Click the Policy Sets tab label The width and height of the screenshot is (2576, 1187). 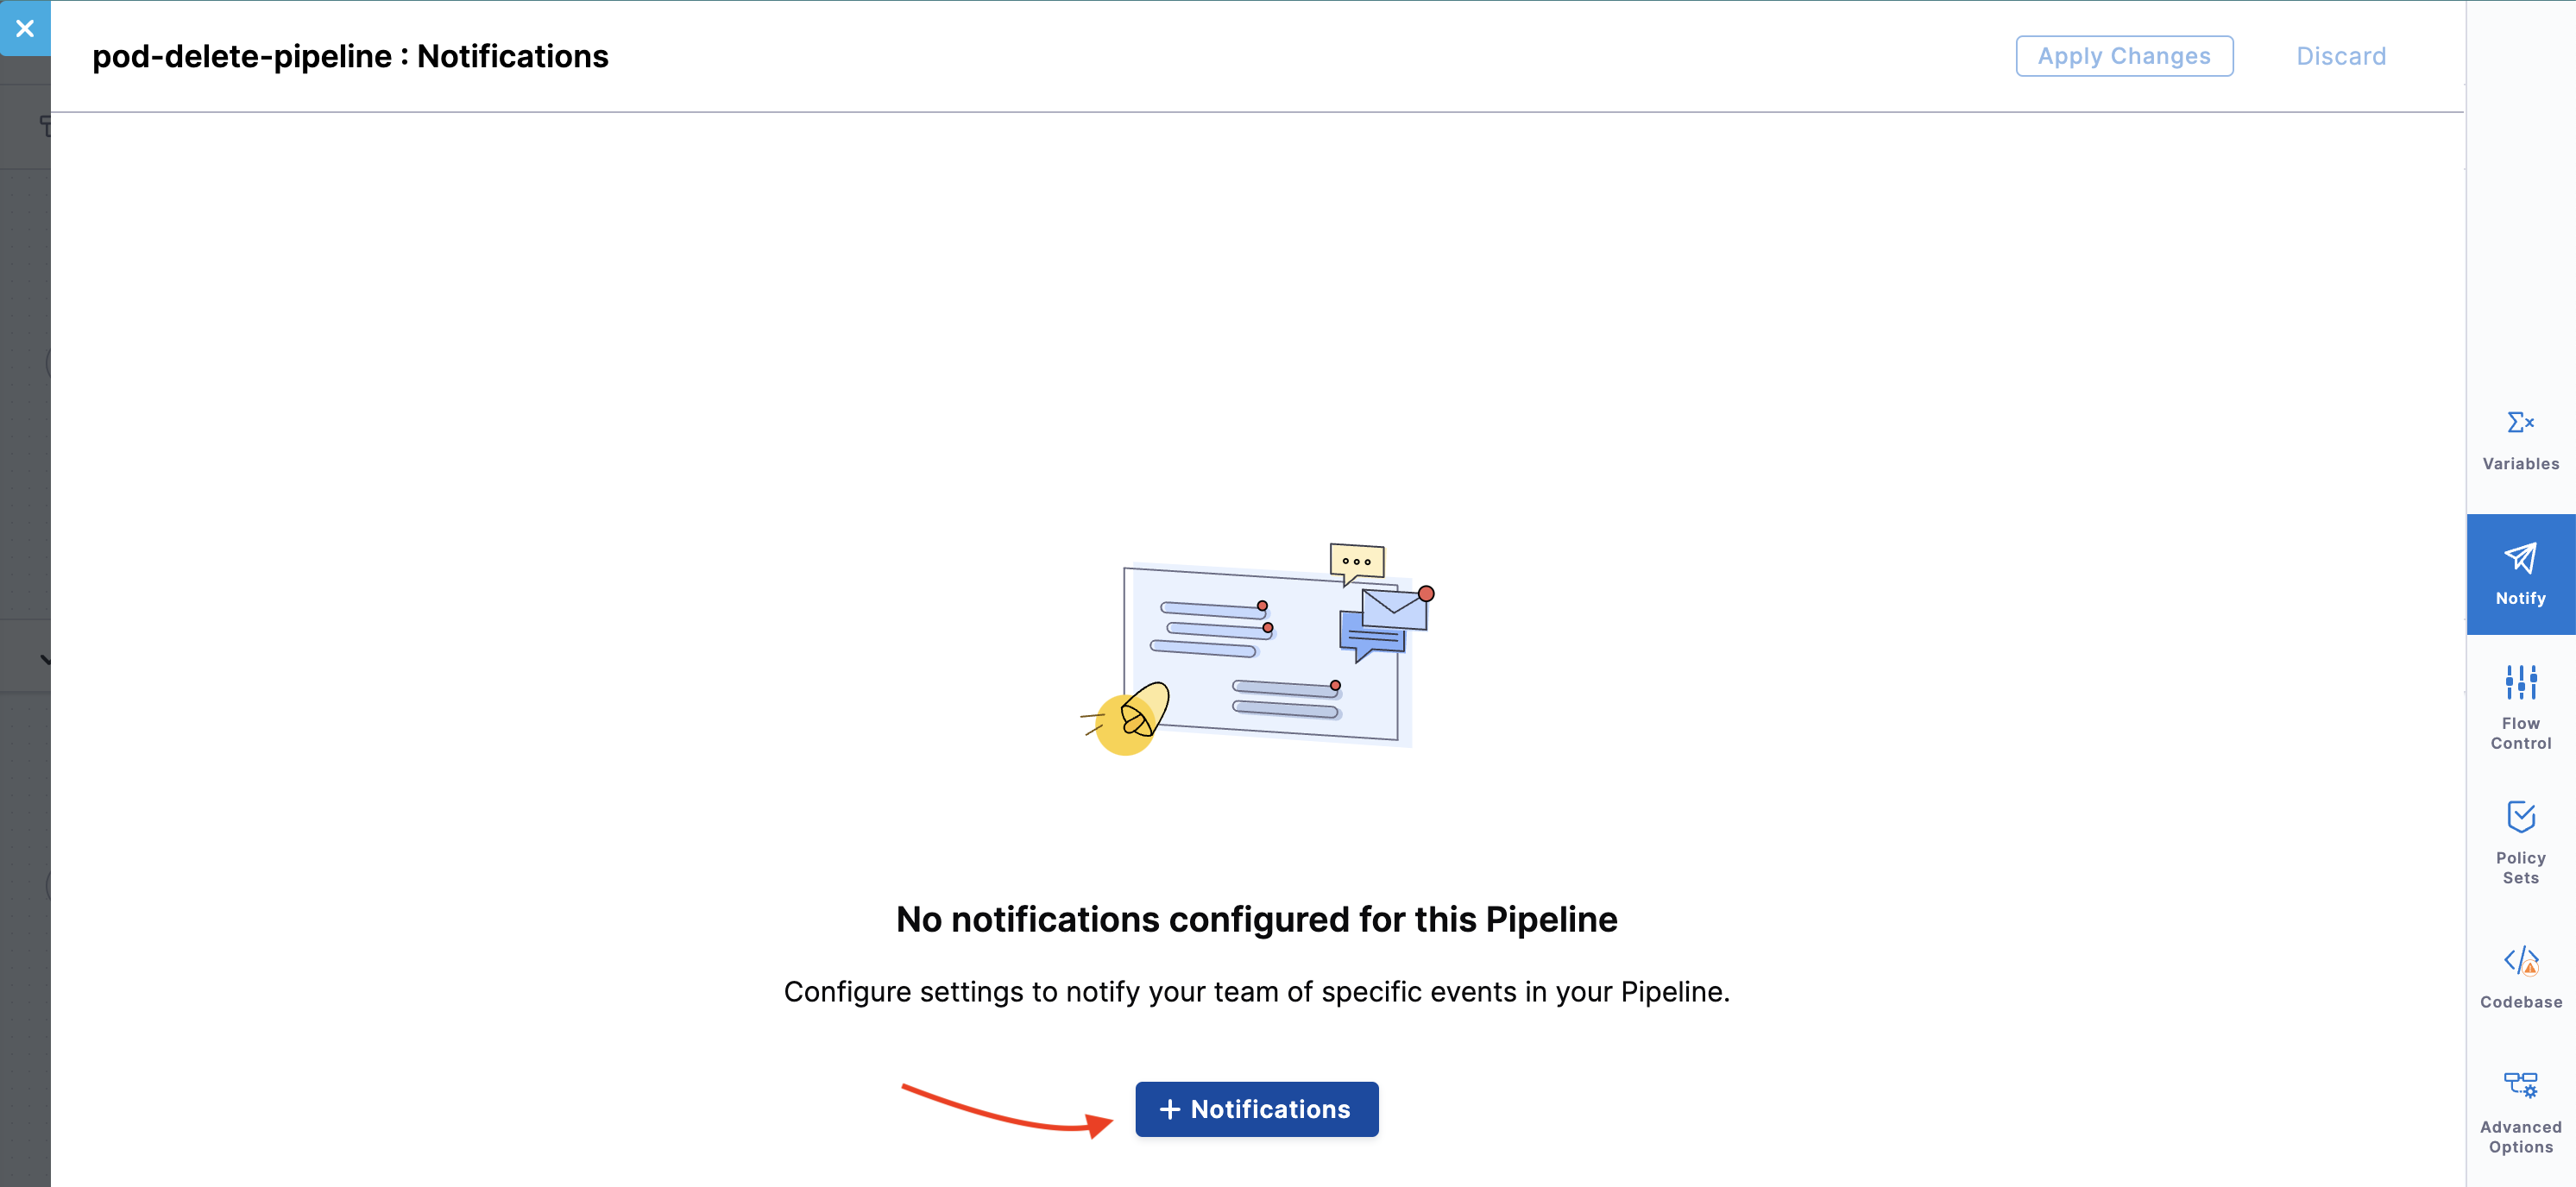2520,868
